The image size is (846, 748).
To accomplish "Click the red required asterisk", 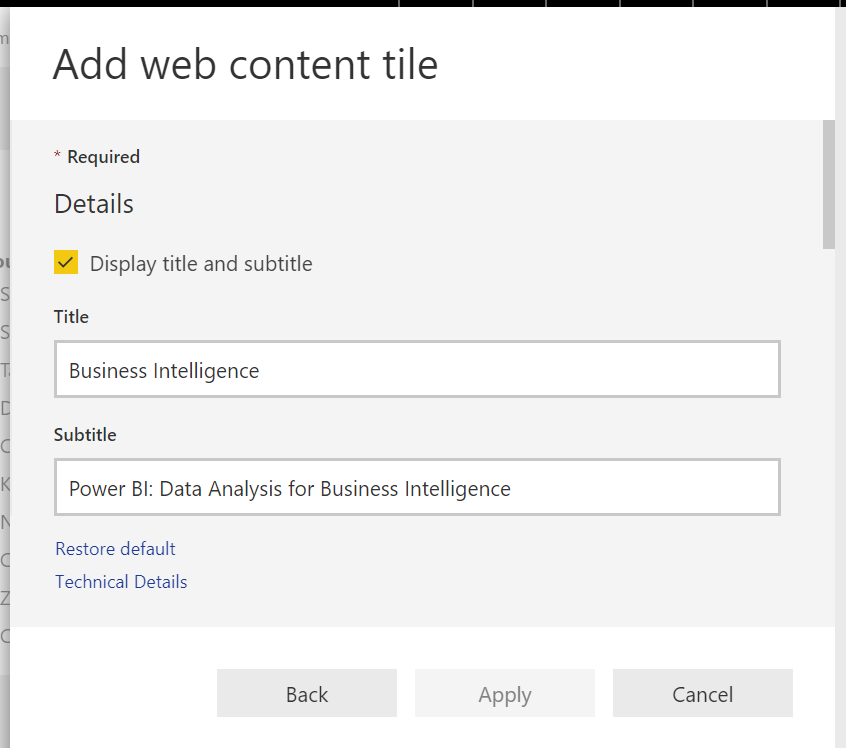I will pyautogui.click(x=57, y=156).
